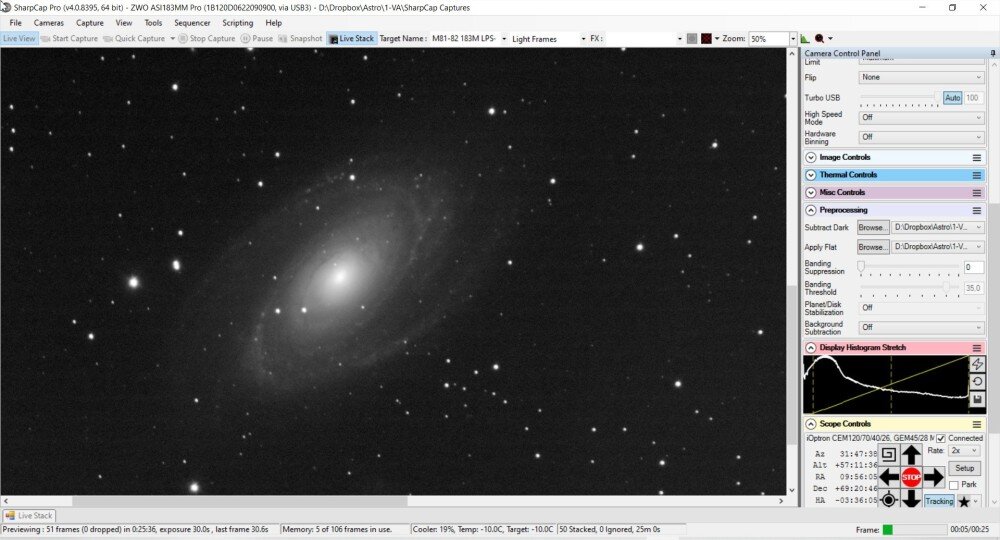
Task: Open the Flip dropdown set to None
Action: click(x=922, y=77)
